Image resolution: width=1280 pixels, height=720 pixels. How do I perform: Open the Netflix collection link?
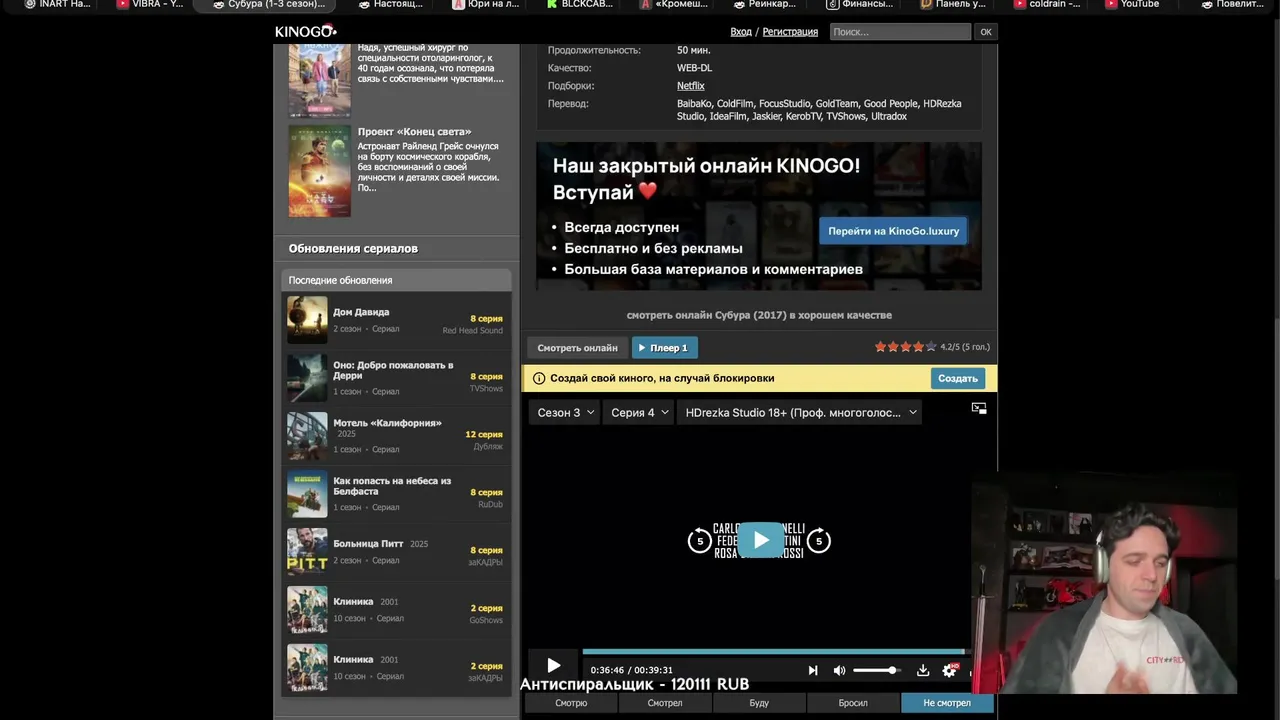[690, 86]
